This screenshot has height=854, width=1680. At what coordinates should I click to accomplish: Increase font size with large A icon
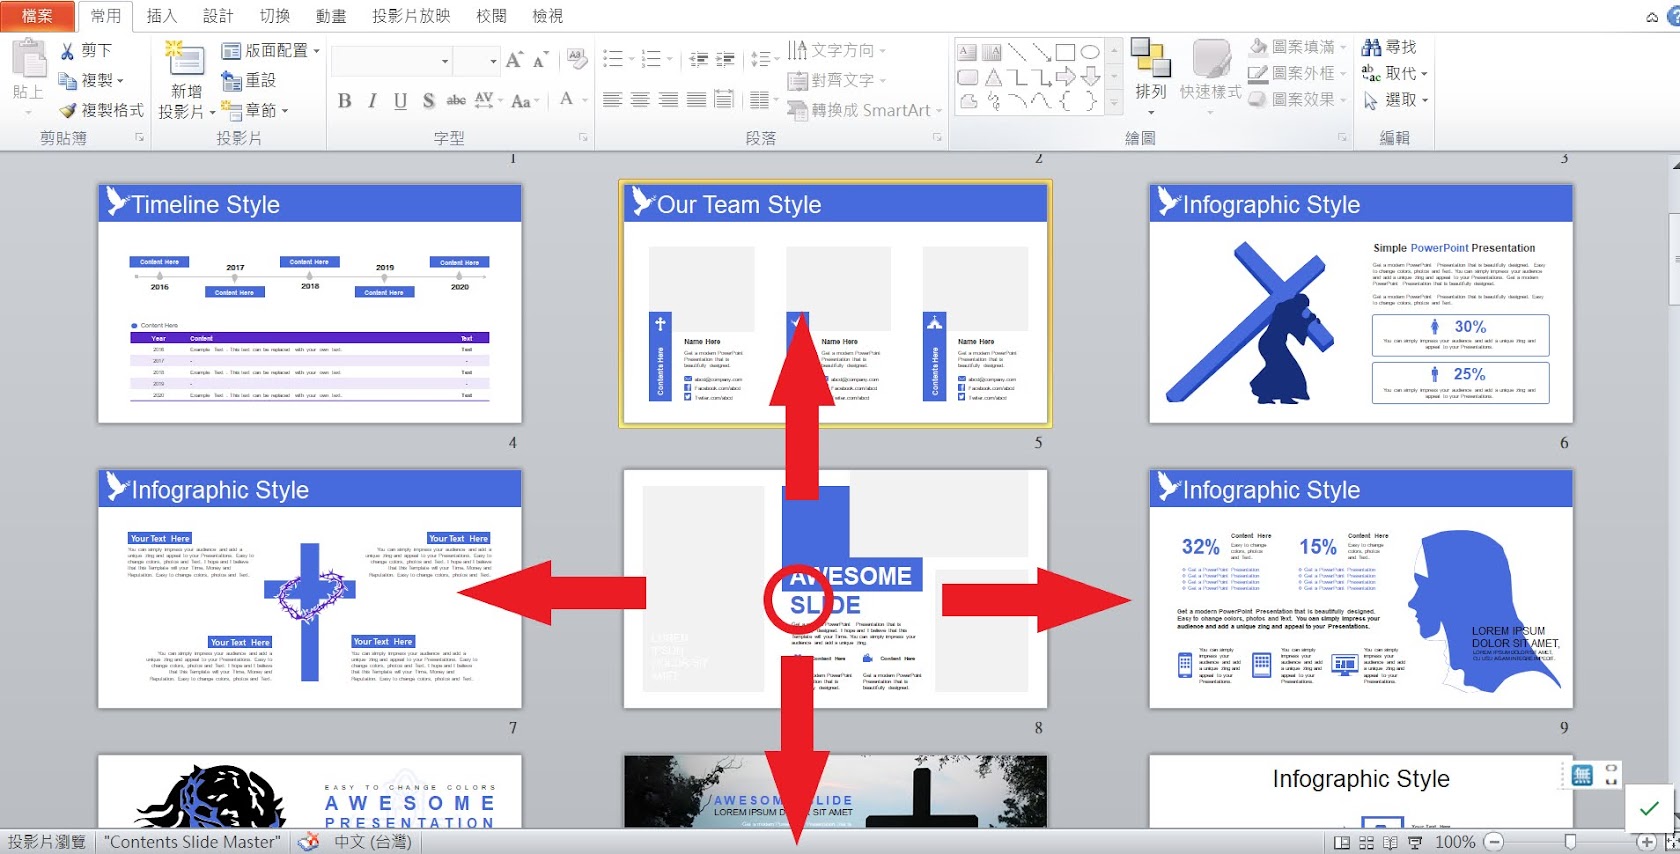(514, 60)
